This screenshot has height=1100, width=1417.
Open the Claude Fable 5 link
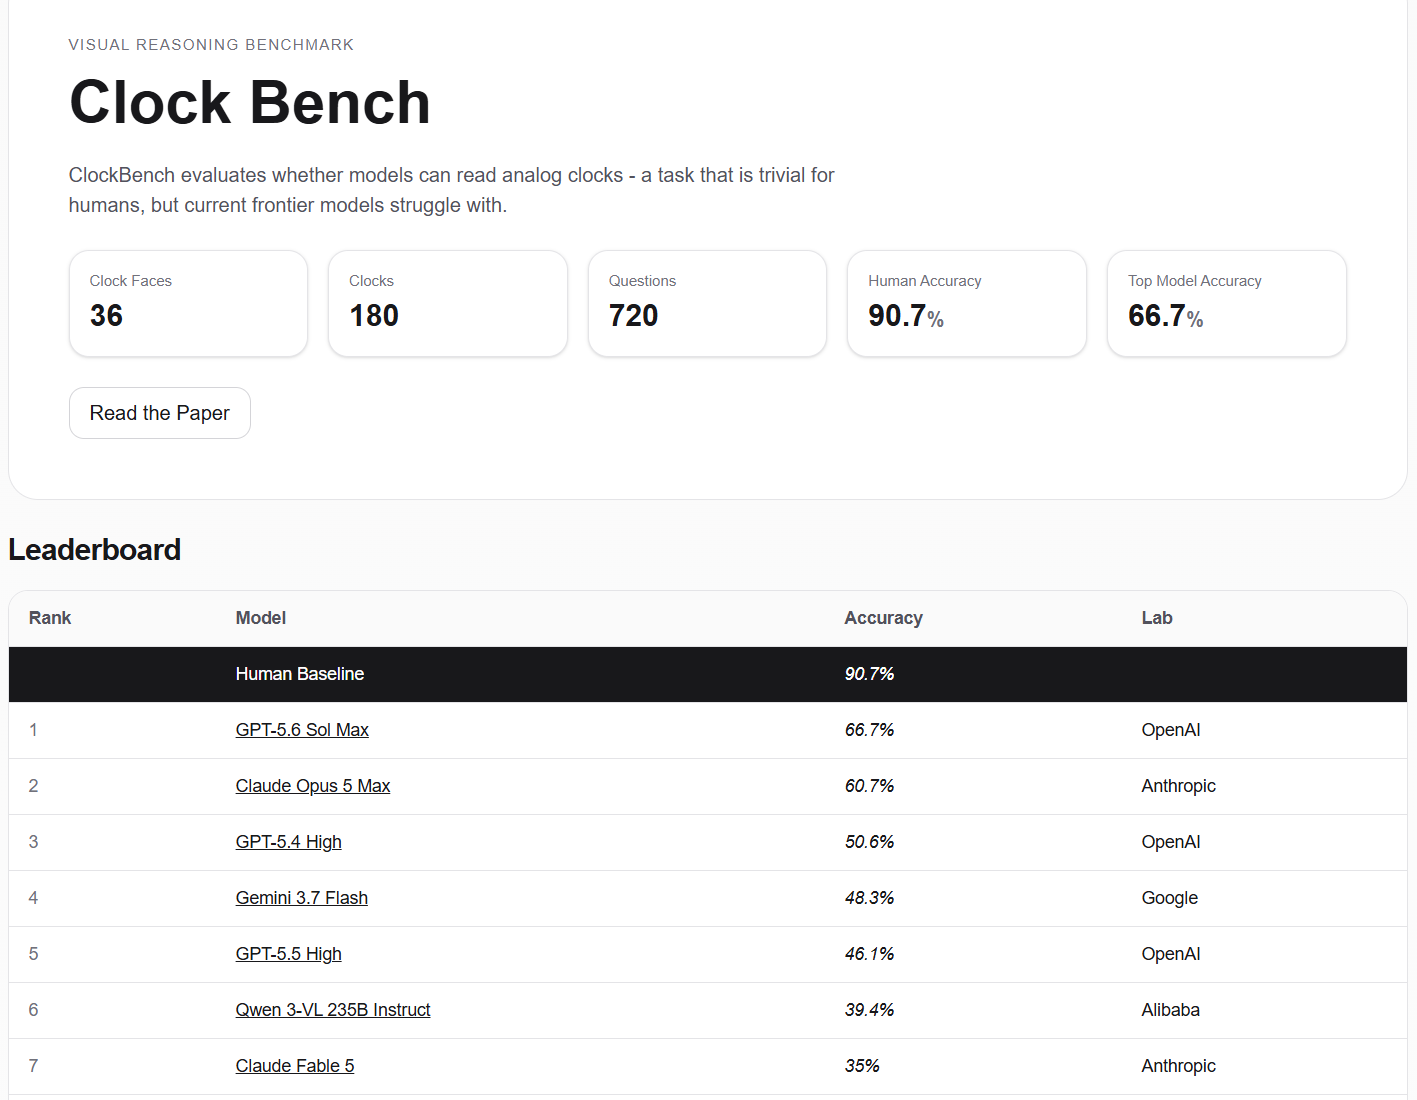[295, 1066]
